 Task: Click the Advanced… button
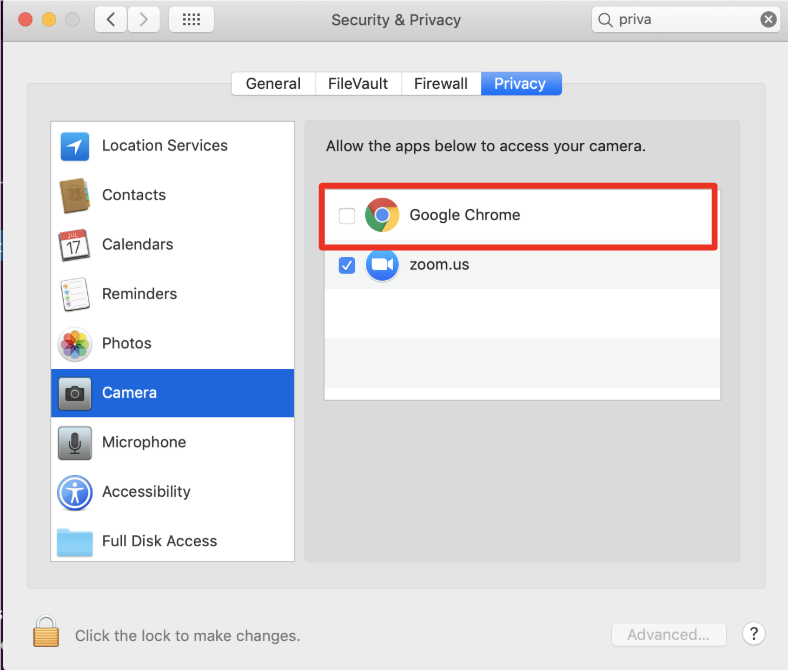point(668,635)
